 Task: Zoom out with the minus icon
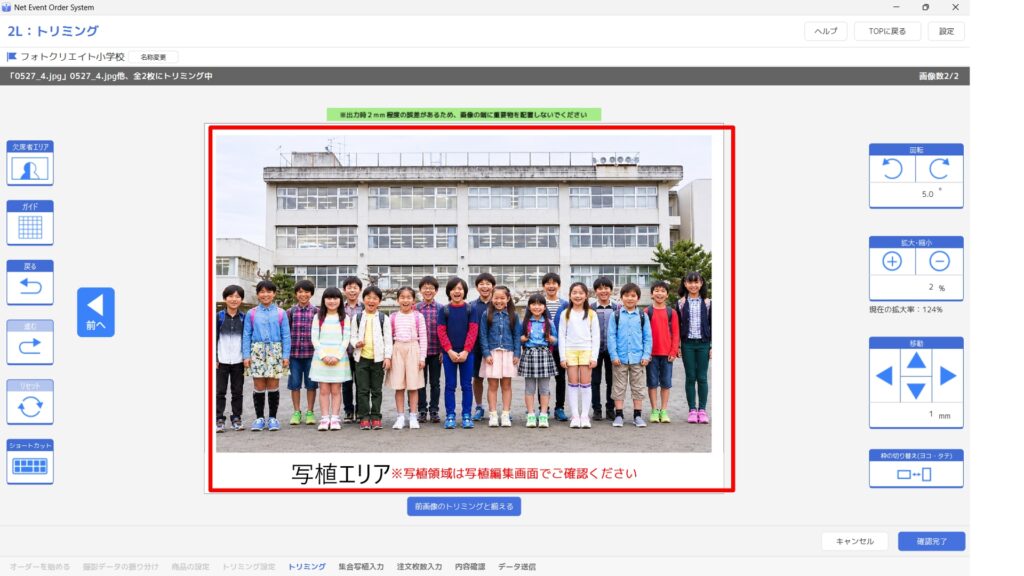(x=939, y=261)
